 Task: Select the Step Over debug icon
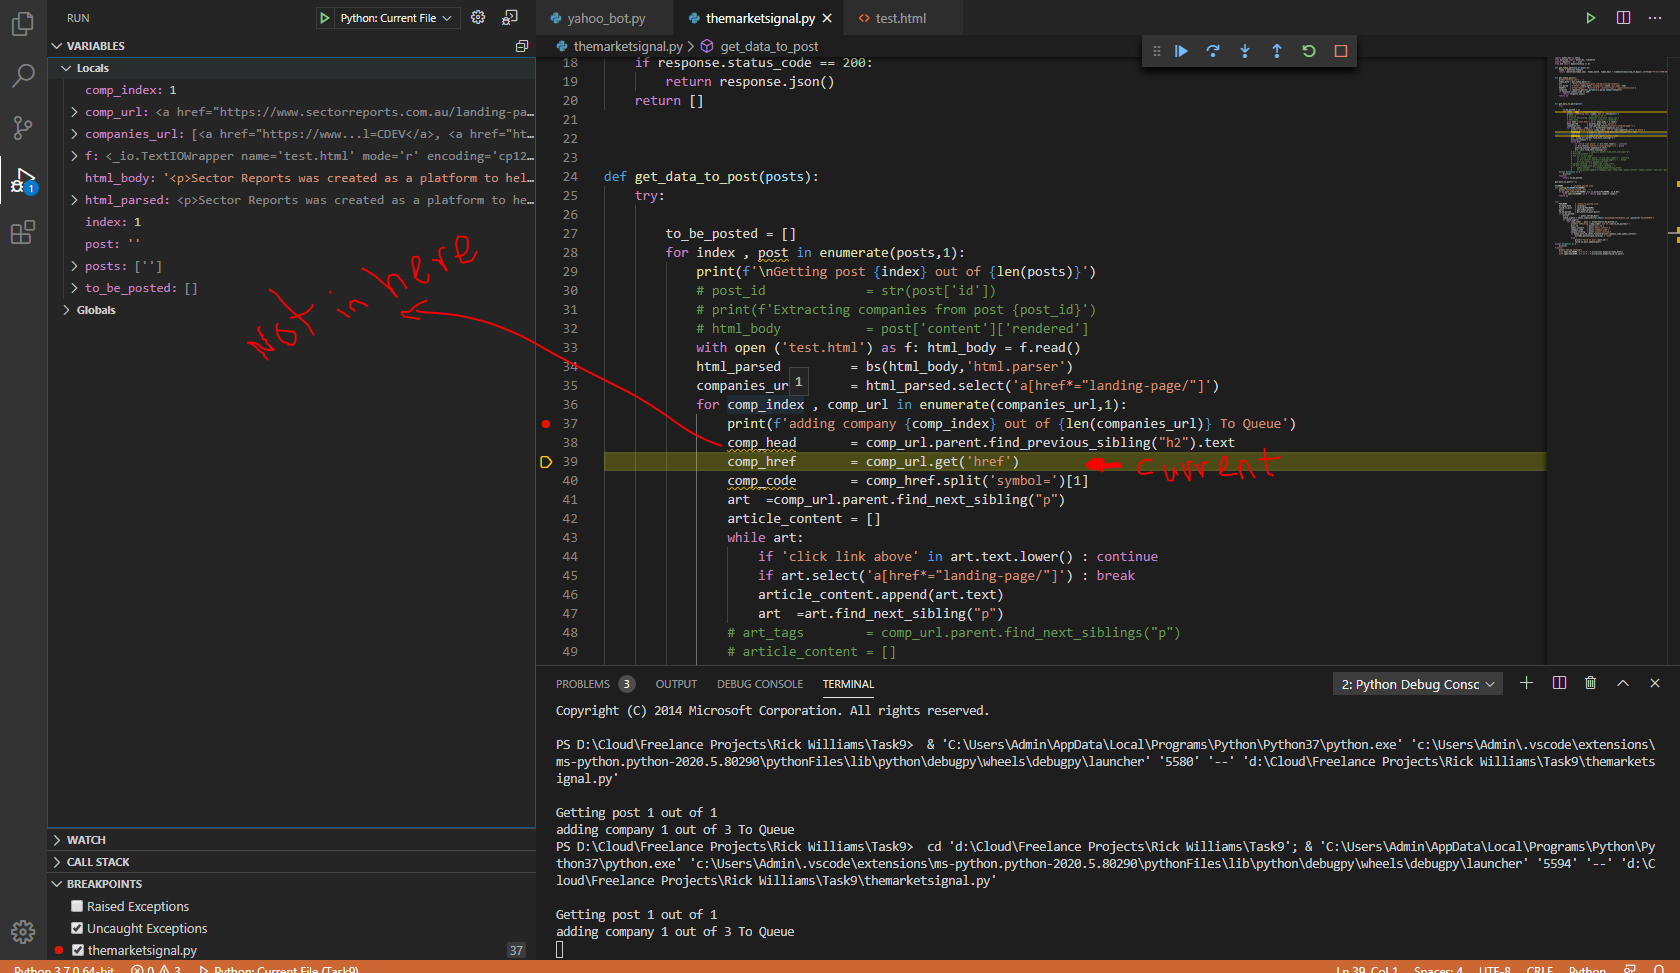[1213, 50]
